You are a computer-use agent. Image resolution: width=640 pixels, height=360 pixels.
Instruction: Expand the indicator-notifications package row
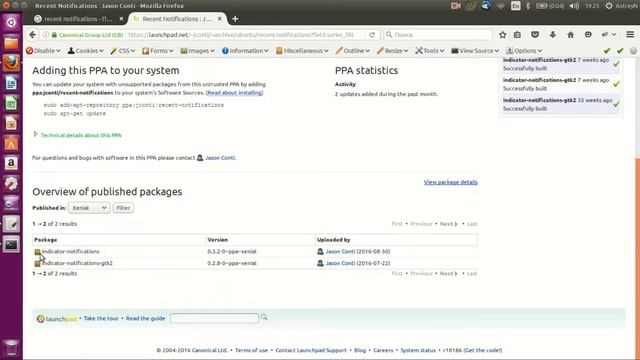[x=37, y=252]
